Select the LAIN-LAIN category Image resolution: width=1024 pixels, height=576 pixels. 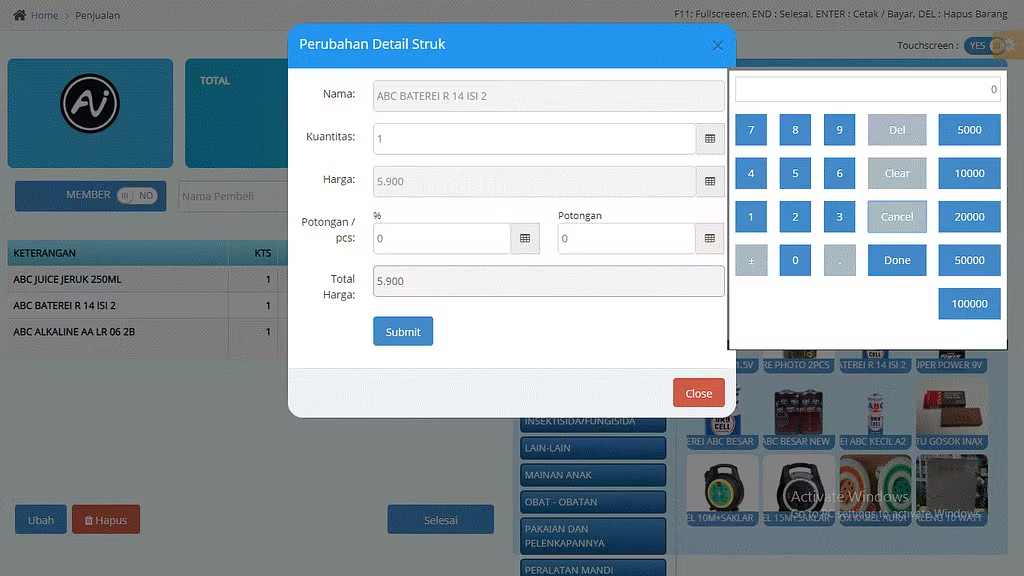[593, 448]
